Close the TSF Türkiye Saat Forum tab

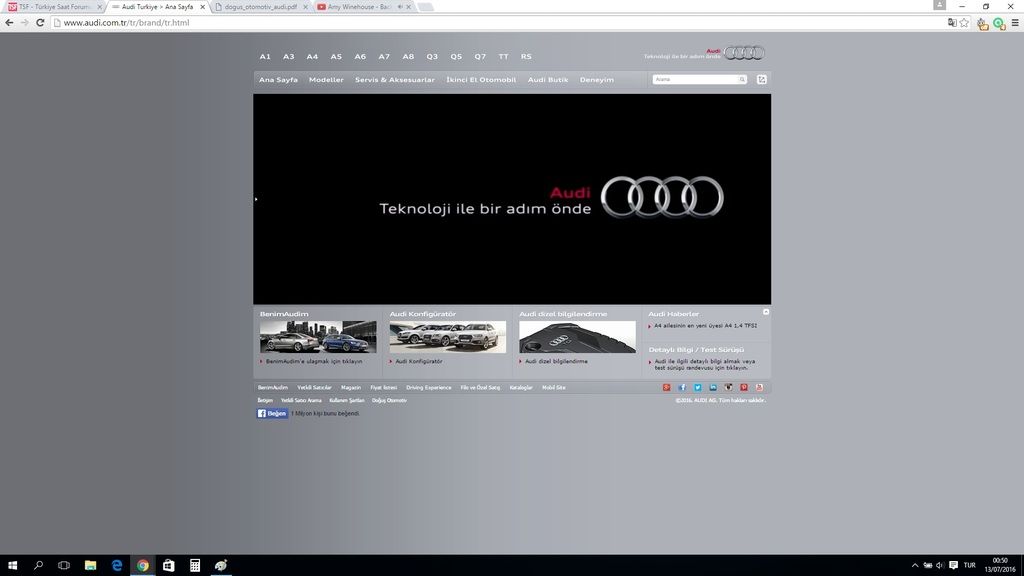(99, 7)
